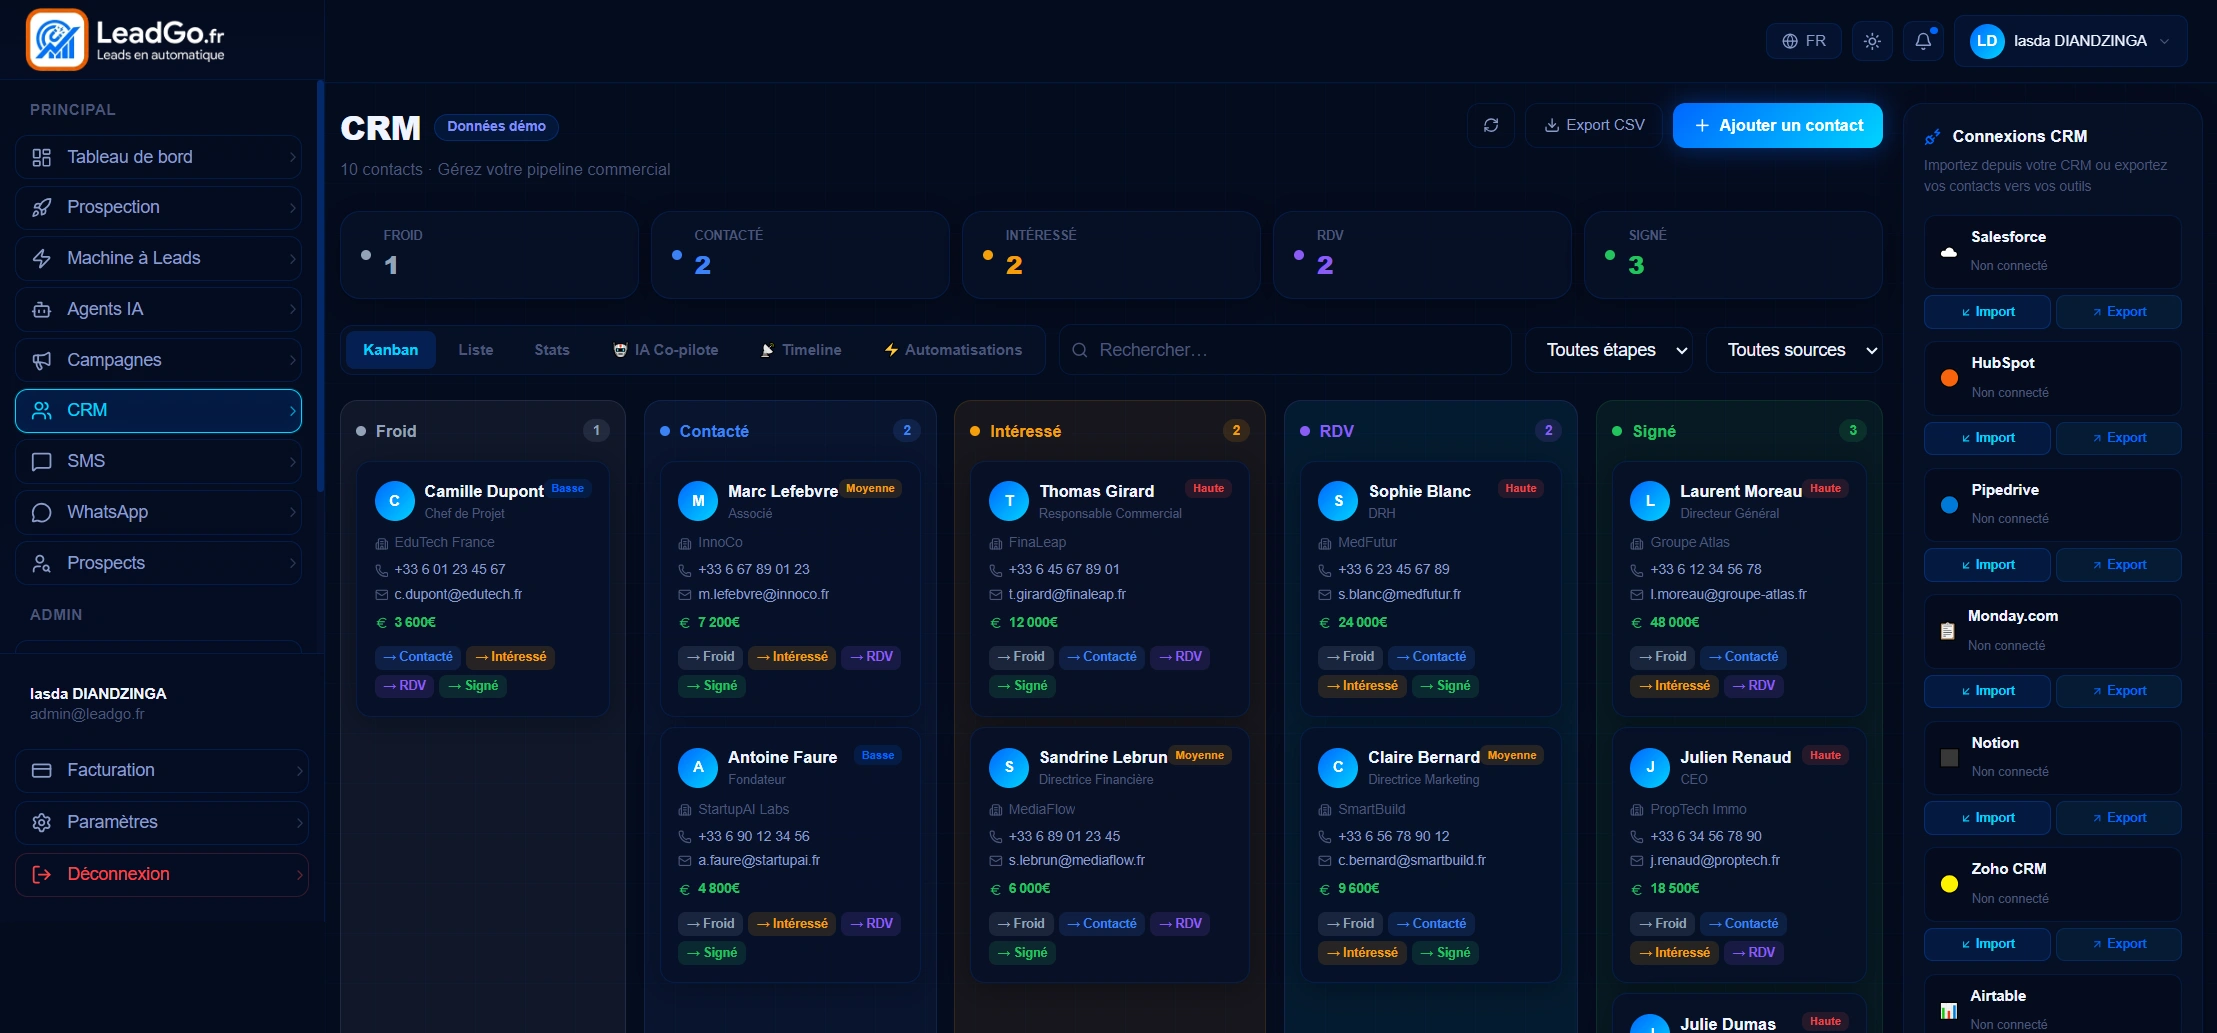Click Thomas Girard's avatar circle

click(1009, 501)
